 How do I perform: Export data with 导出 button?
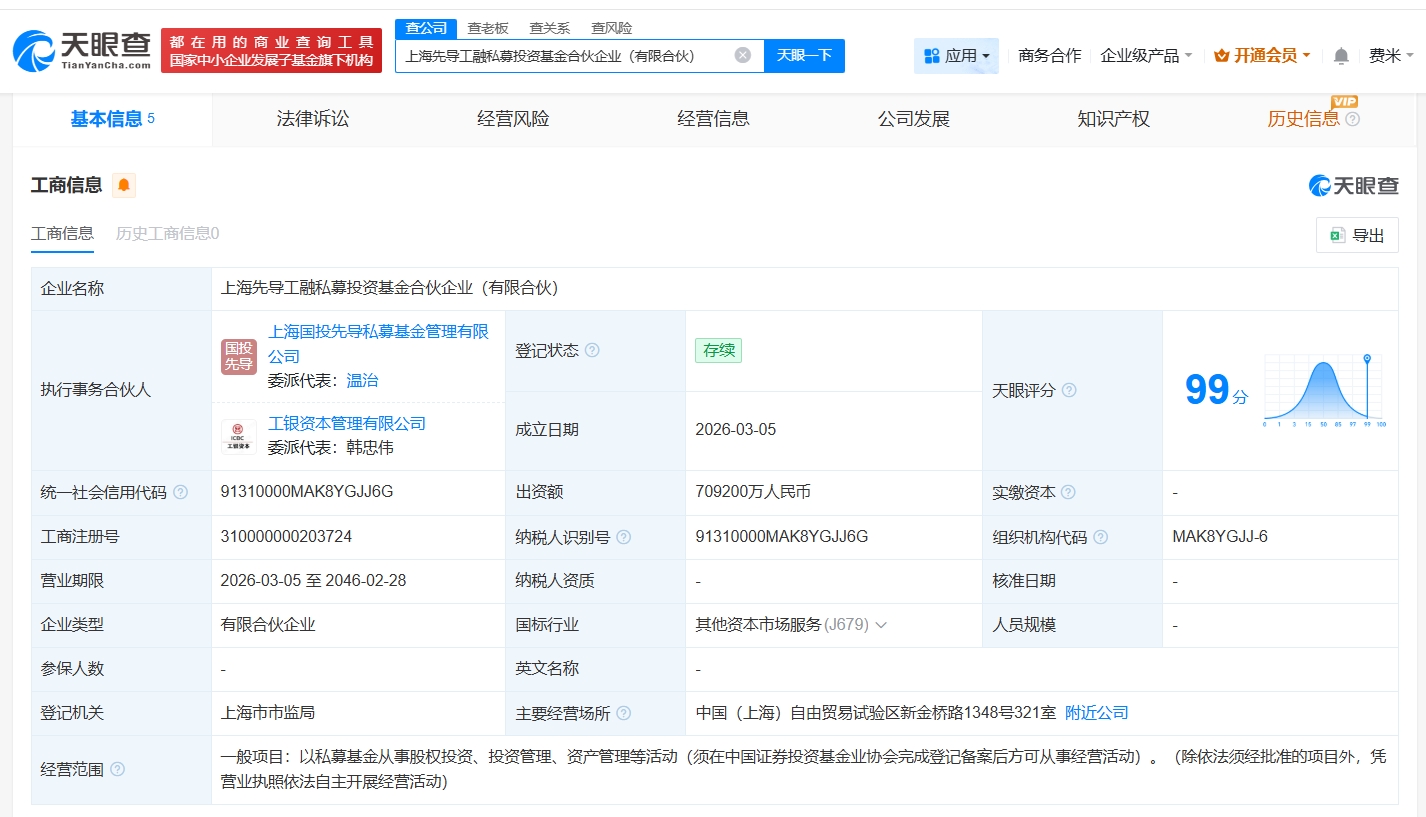point(1357,235)
